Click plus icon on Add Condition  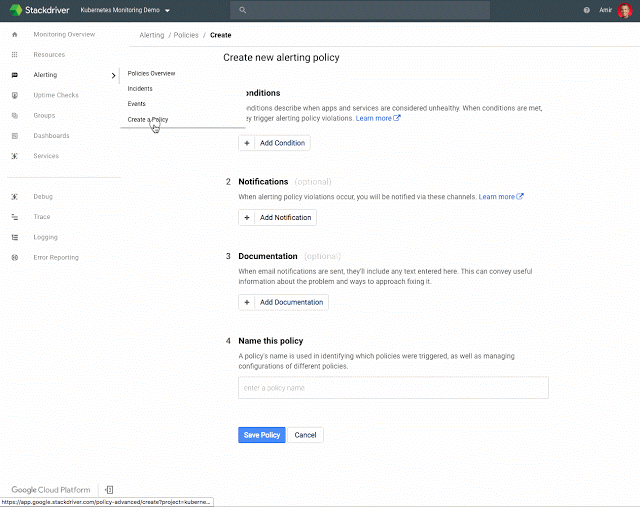coord(247,143)
